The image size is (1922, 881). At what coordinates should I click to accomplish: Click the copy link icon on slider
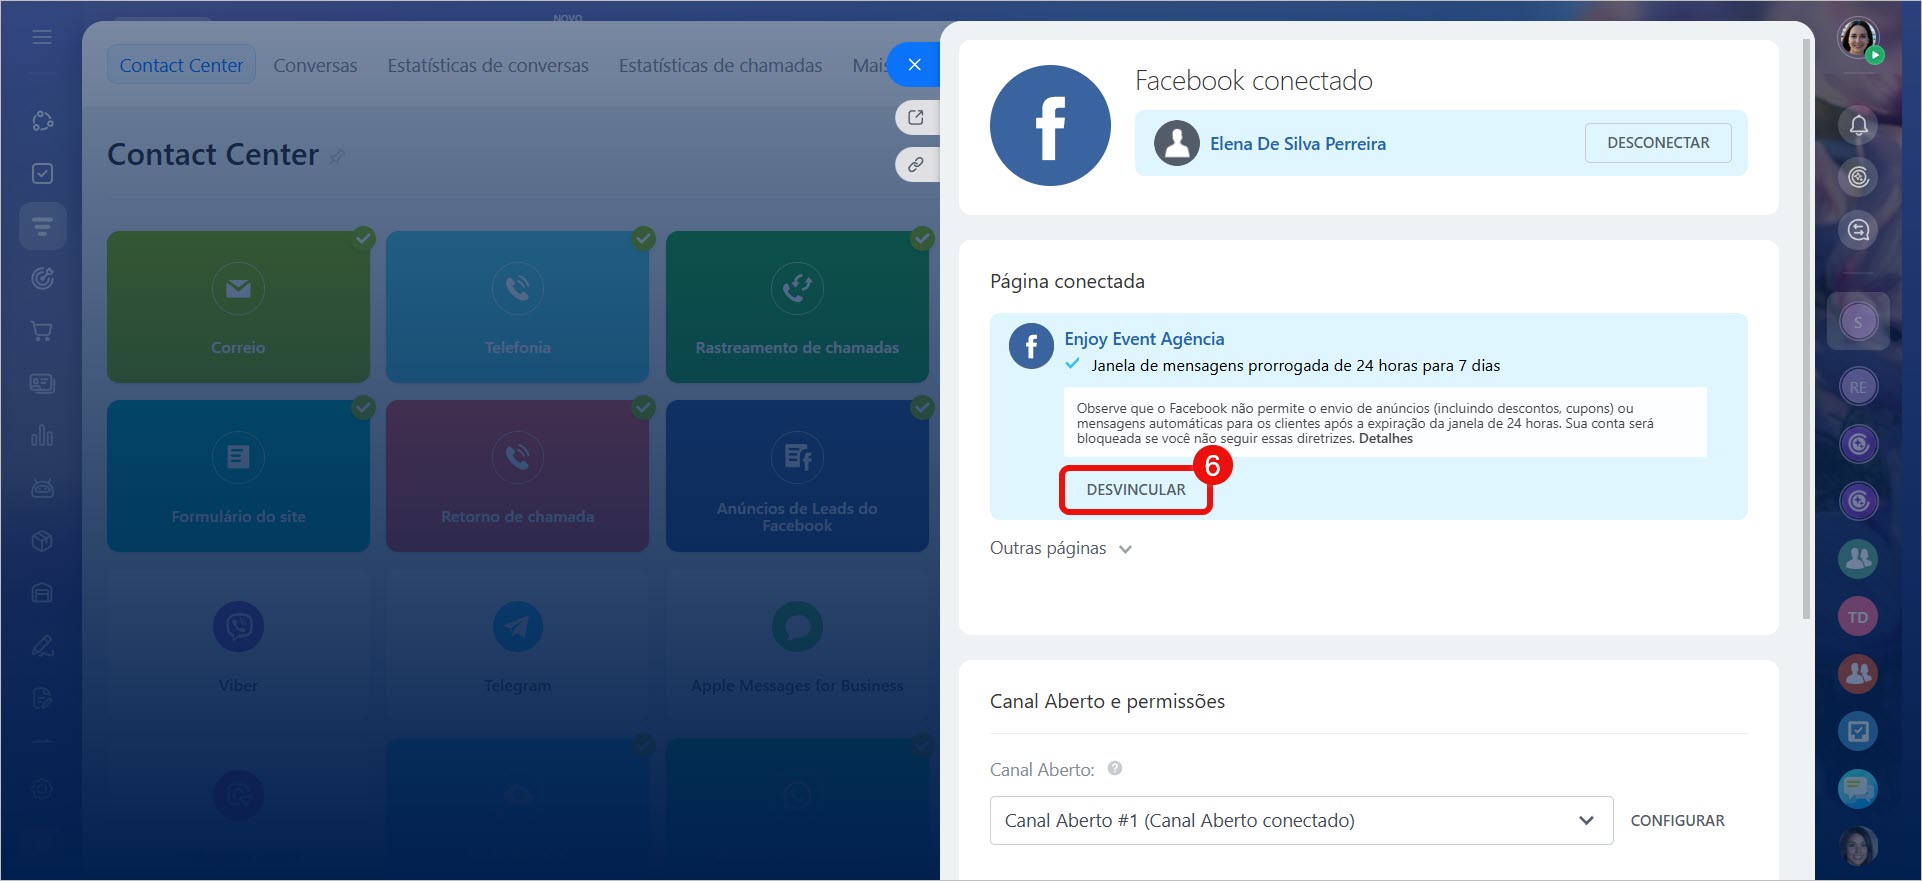(915, 164)
